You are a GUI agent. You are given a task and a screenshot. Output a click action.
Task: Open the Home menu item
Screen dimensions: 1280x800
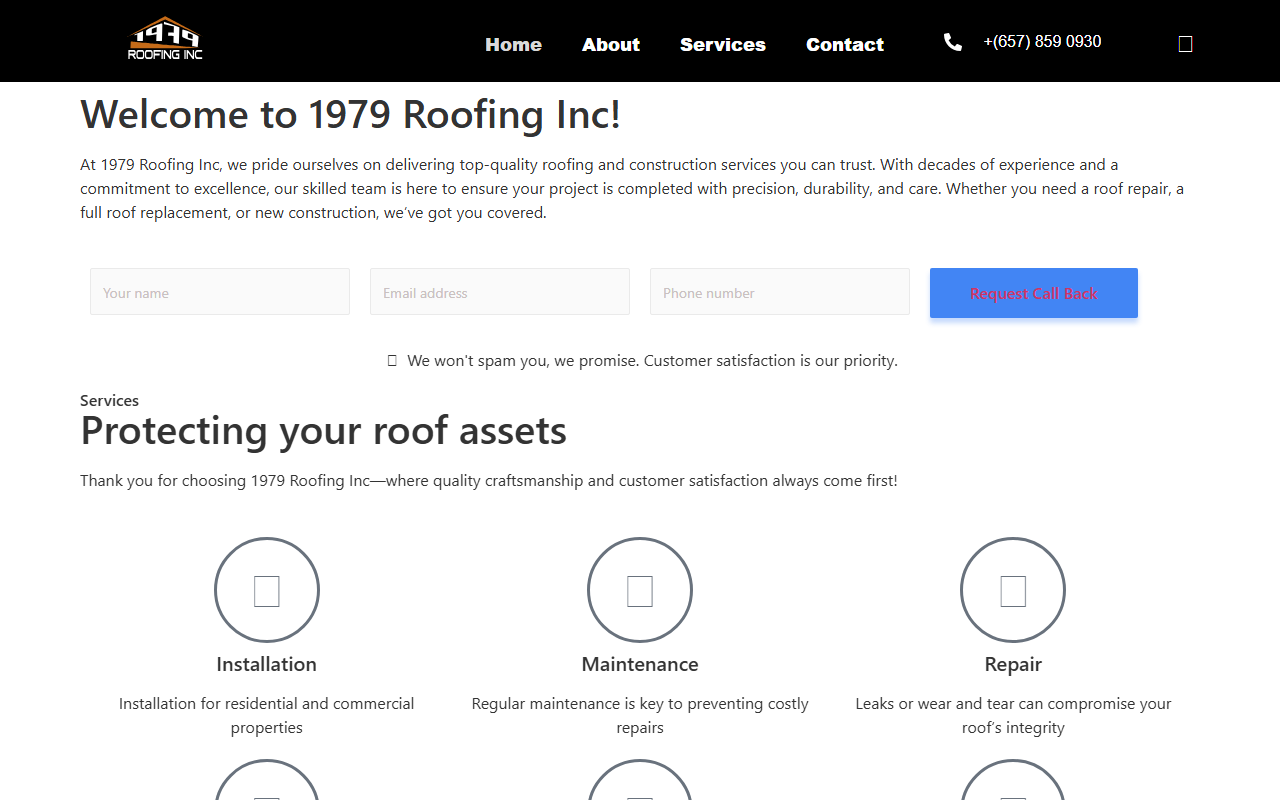[x=514, y=44]
